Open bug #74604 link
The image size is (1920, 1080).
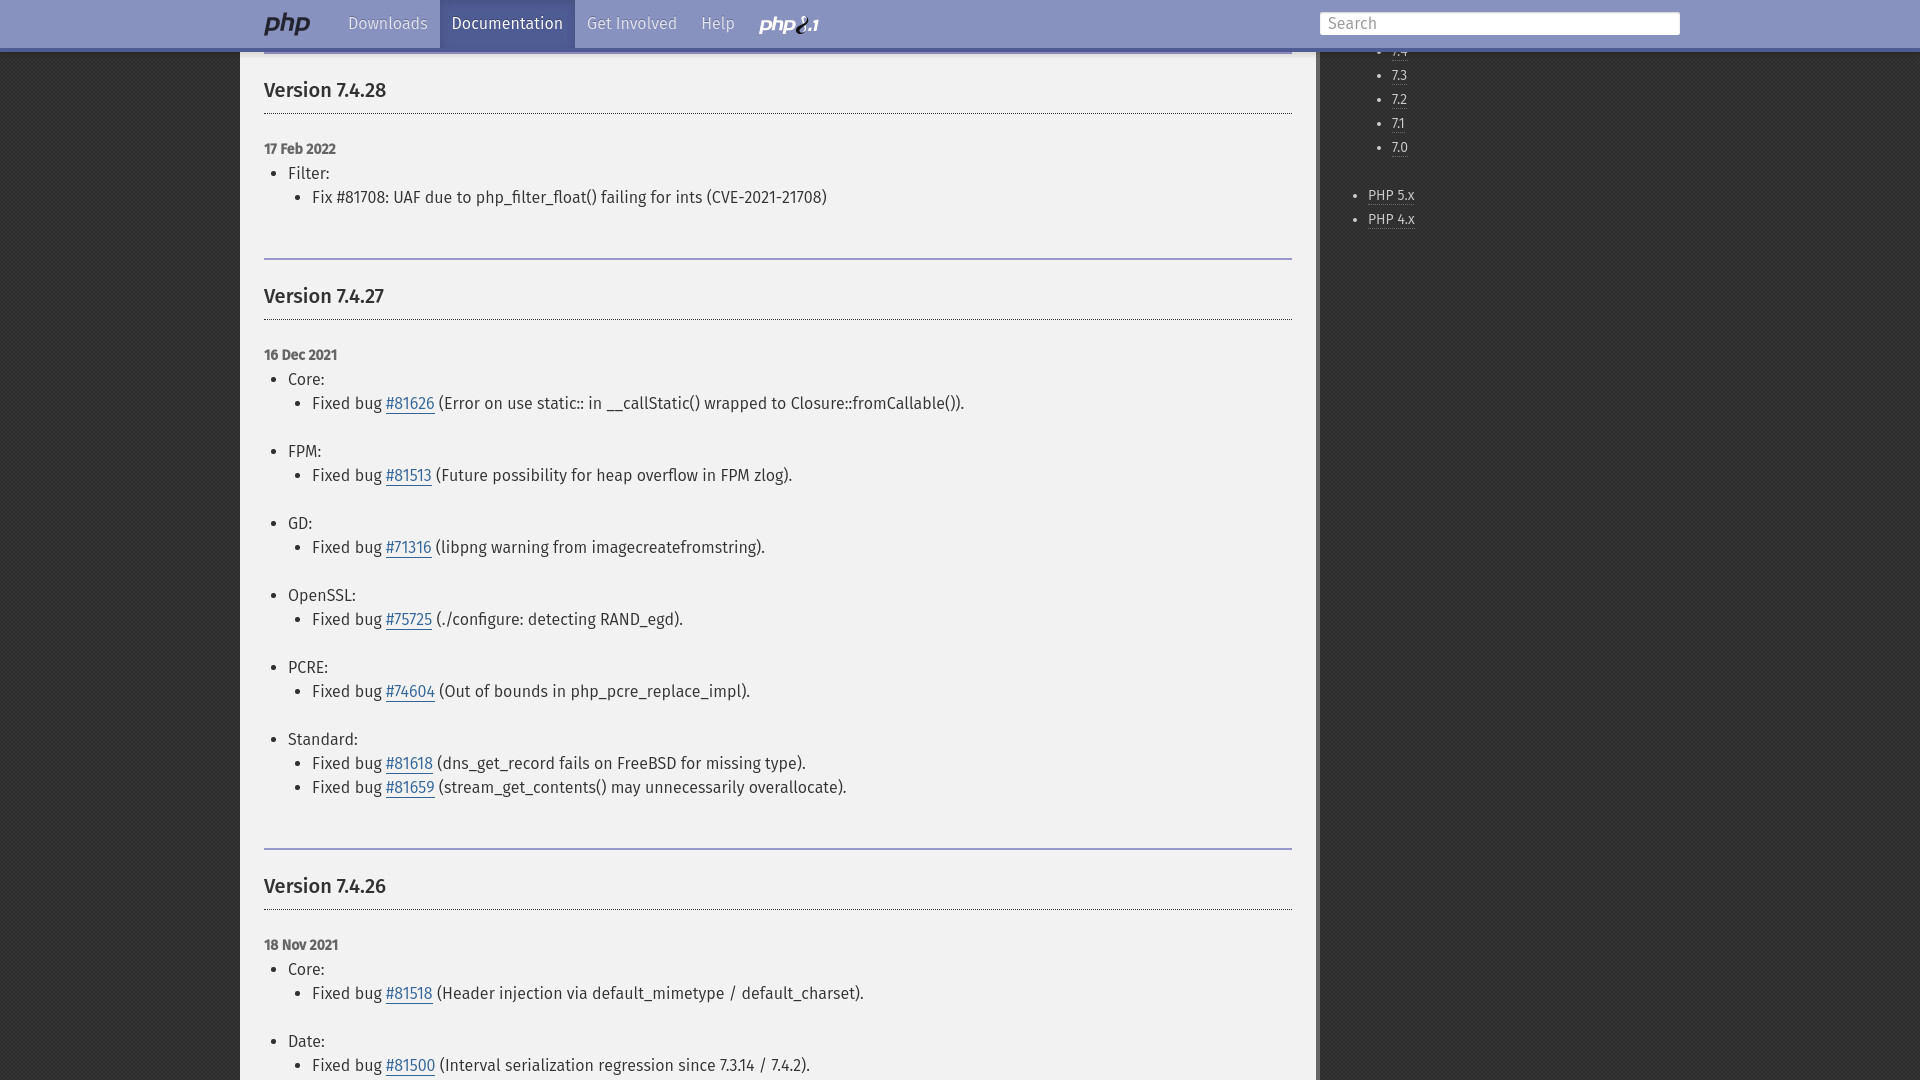[x=410, y=692]
